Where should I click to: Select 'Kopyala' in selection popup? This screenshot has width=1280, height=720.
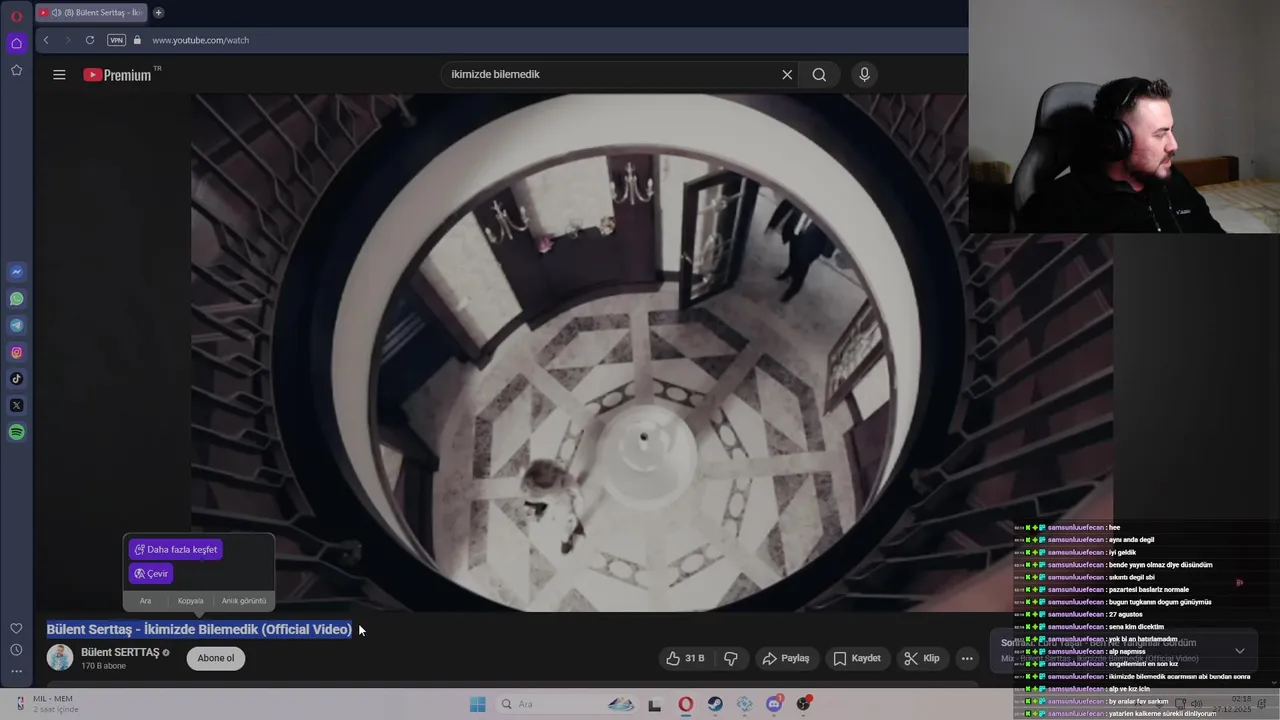(190, 601)
